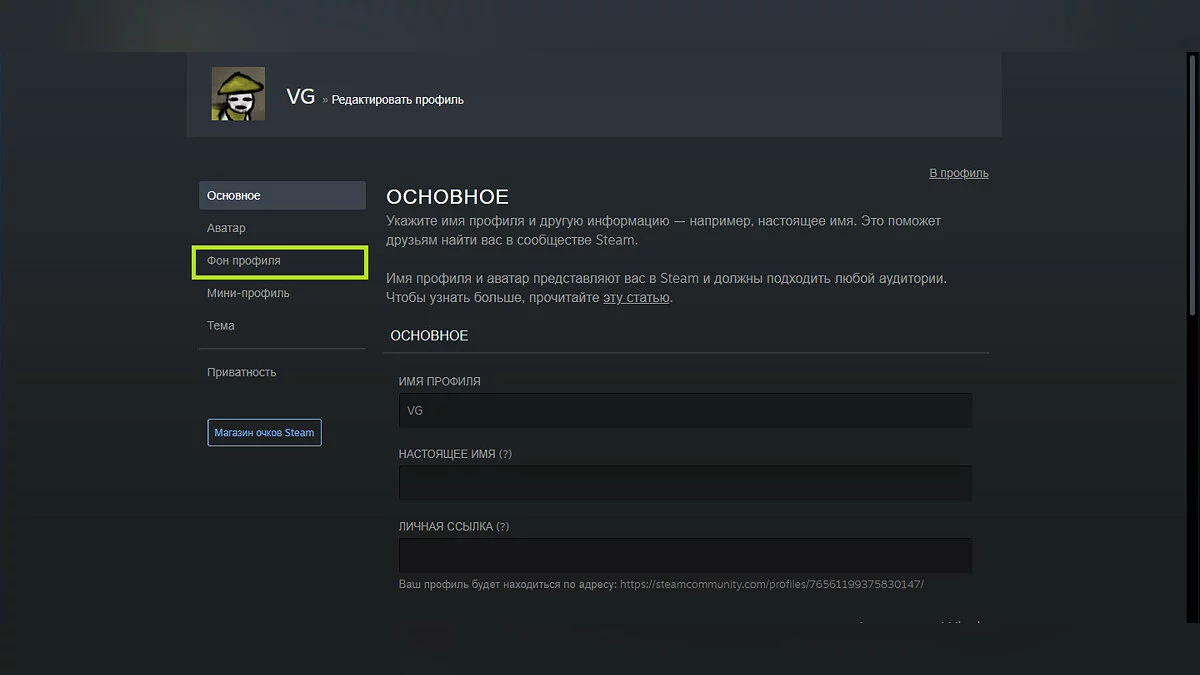Click the steamcommunity.com profile URL text
The image size is (1200, 675).
771,584
